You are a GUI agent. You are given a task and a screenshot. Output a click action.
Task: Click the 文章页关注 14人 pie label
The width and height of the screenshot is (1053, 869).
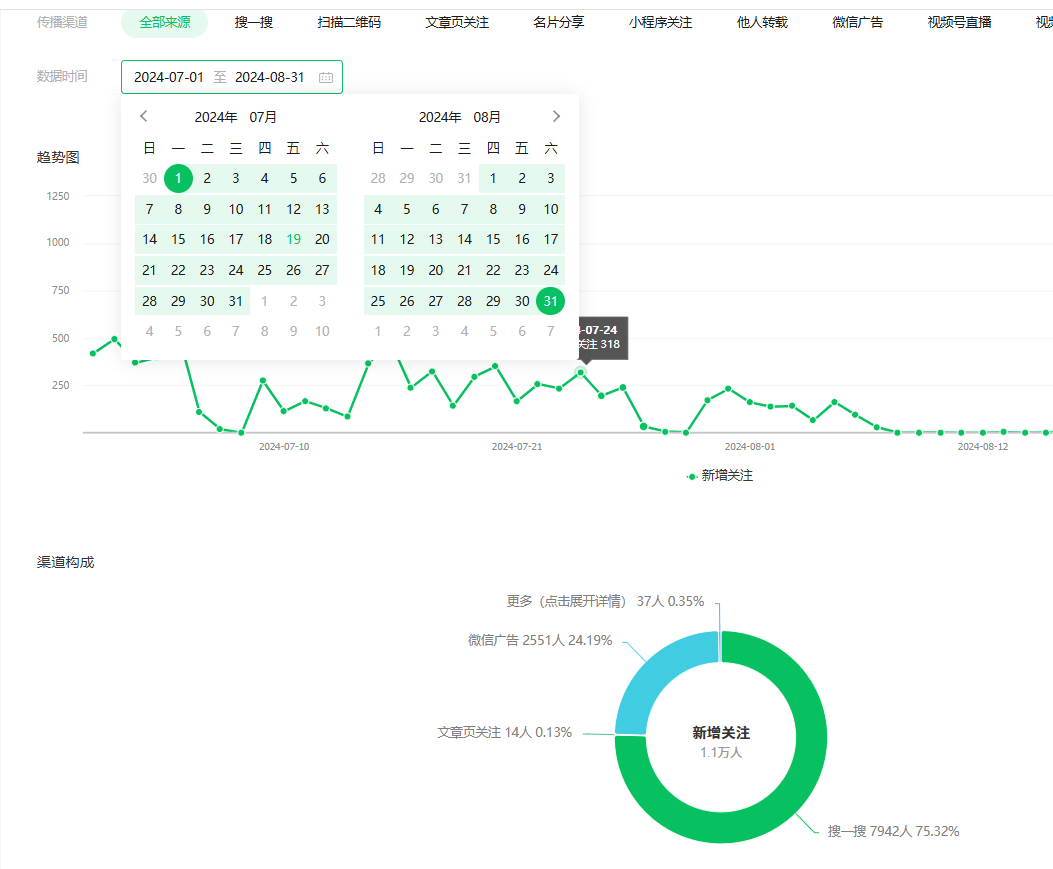click(504, 732)
